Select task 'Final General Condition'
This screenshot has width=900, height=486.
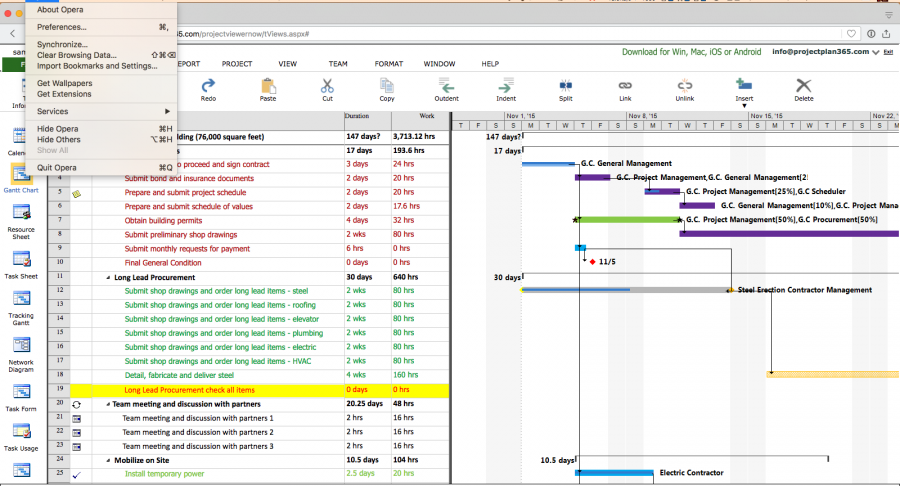click(x=163, y=263)
